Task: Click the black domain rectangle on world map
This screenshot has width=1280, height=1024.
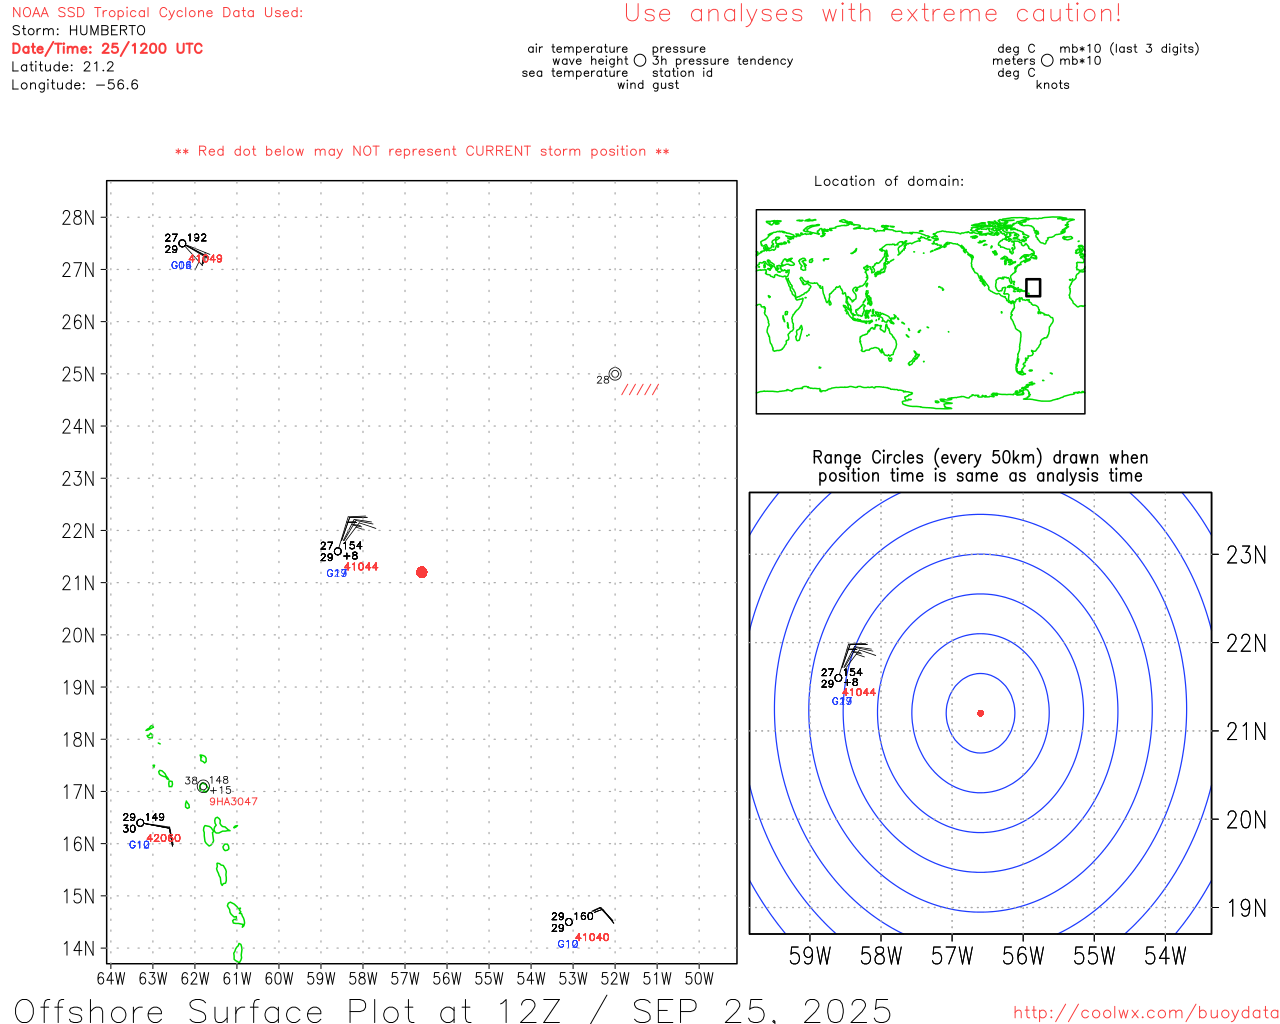Action: pos(1033,287)
